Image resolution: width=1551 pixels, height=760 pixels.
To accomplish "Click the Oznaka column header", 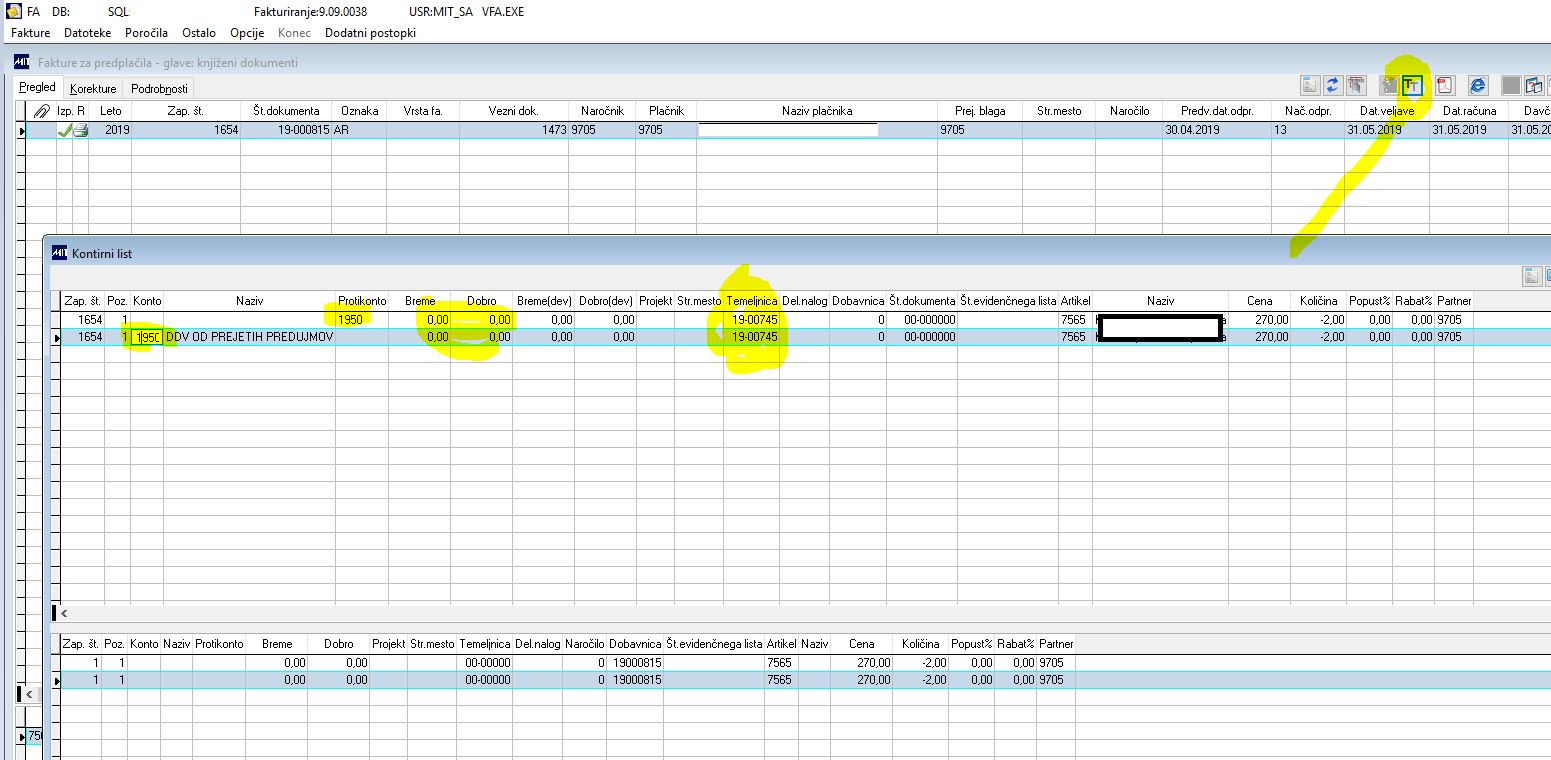I will tap(360, 111).
